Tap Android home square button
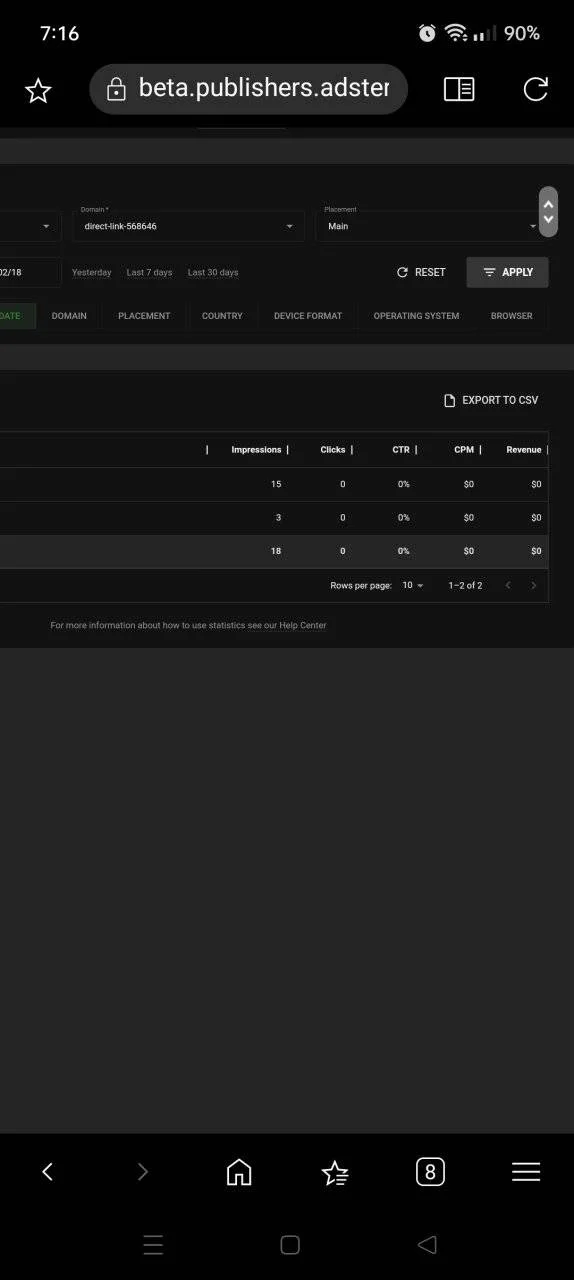574x1280 pixels. [x=290, y=1245]
